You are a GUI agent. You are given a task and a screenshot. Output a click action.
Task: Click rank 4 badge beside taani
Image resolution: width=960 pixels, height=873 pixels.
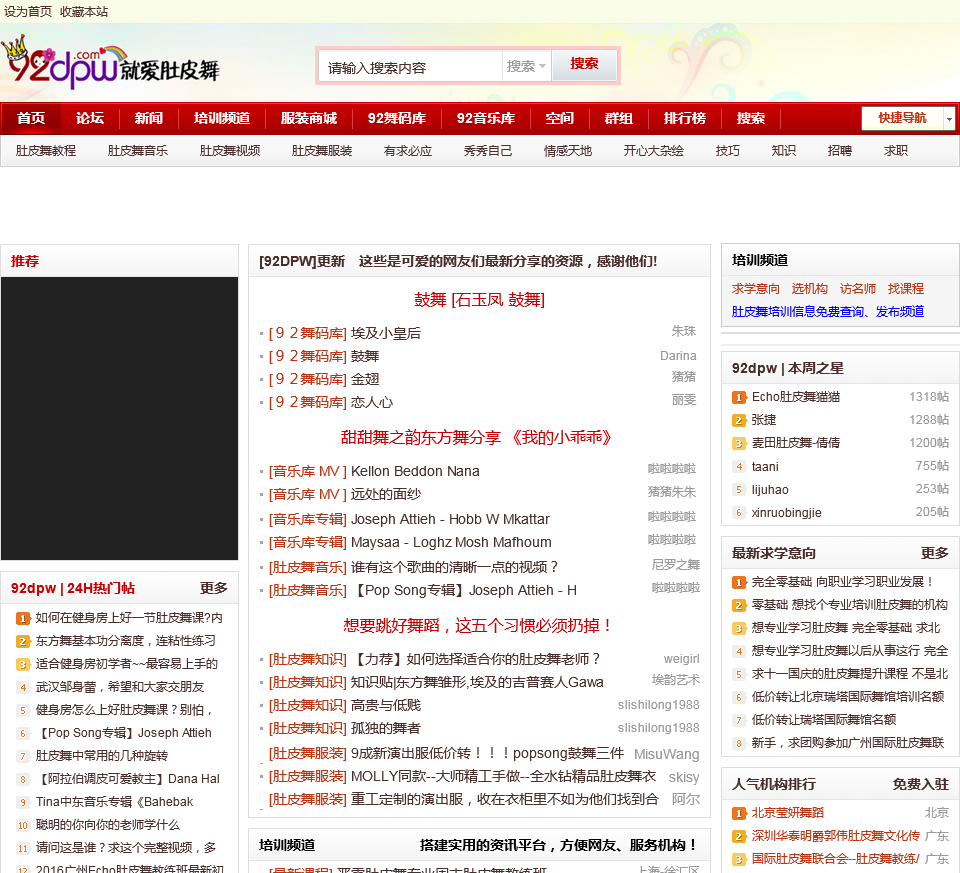point(739,466)
